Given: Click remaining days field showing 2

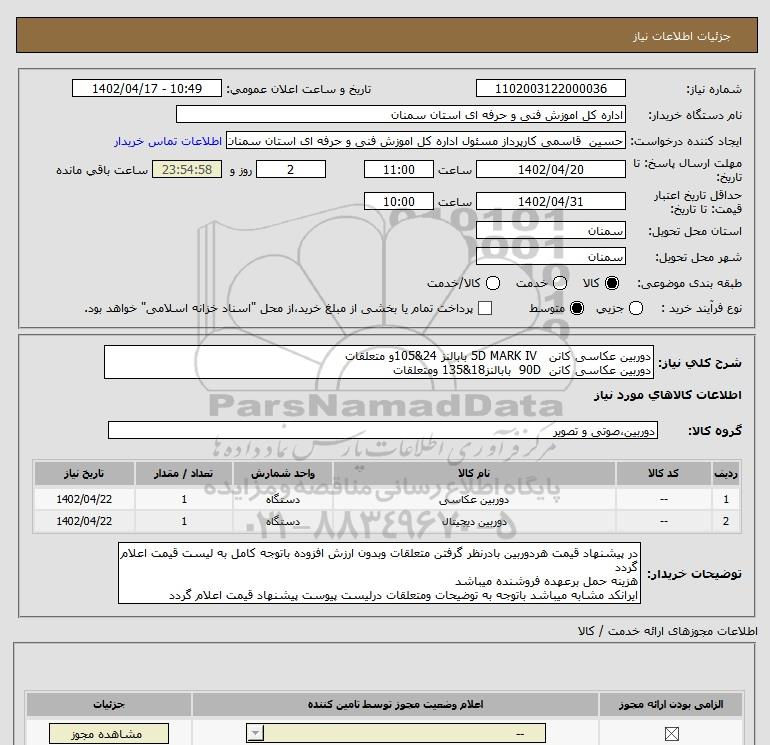Looking at the screenshot, I should tap(291, 169).
